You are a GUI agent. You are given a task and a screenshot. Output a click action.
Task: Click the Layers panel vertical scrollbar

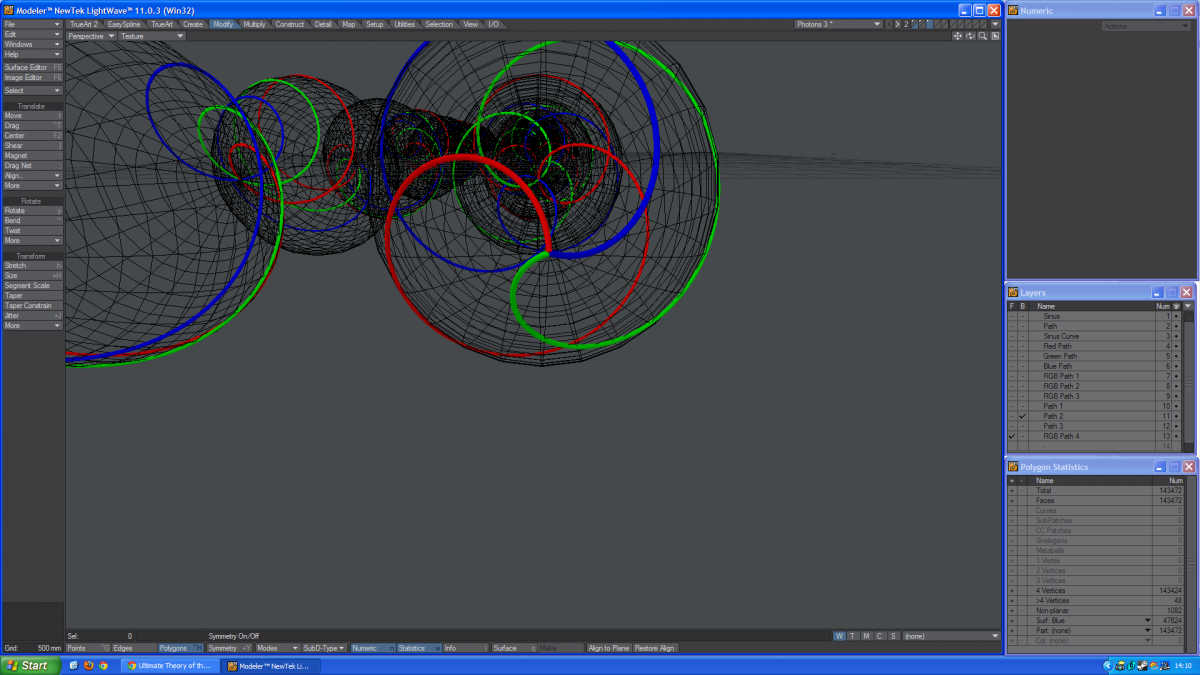coord(1187,380)
